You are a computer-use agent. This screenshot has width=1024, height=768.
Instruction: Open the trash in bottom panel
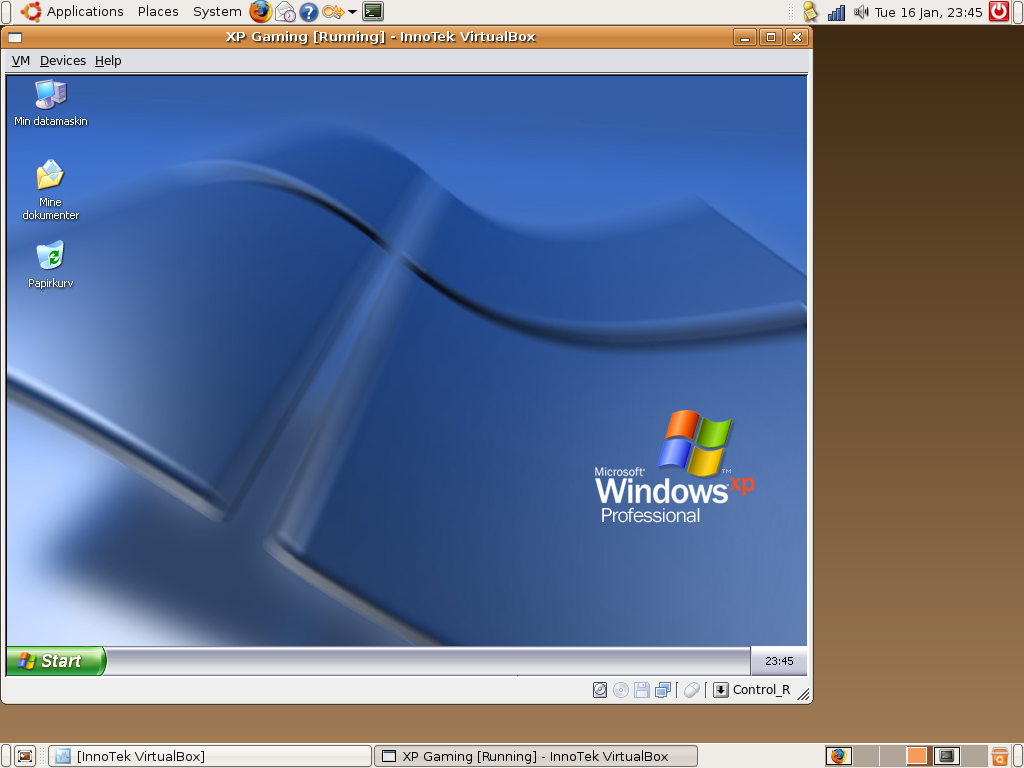(999, 756)
